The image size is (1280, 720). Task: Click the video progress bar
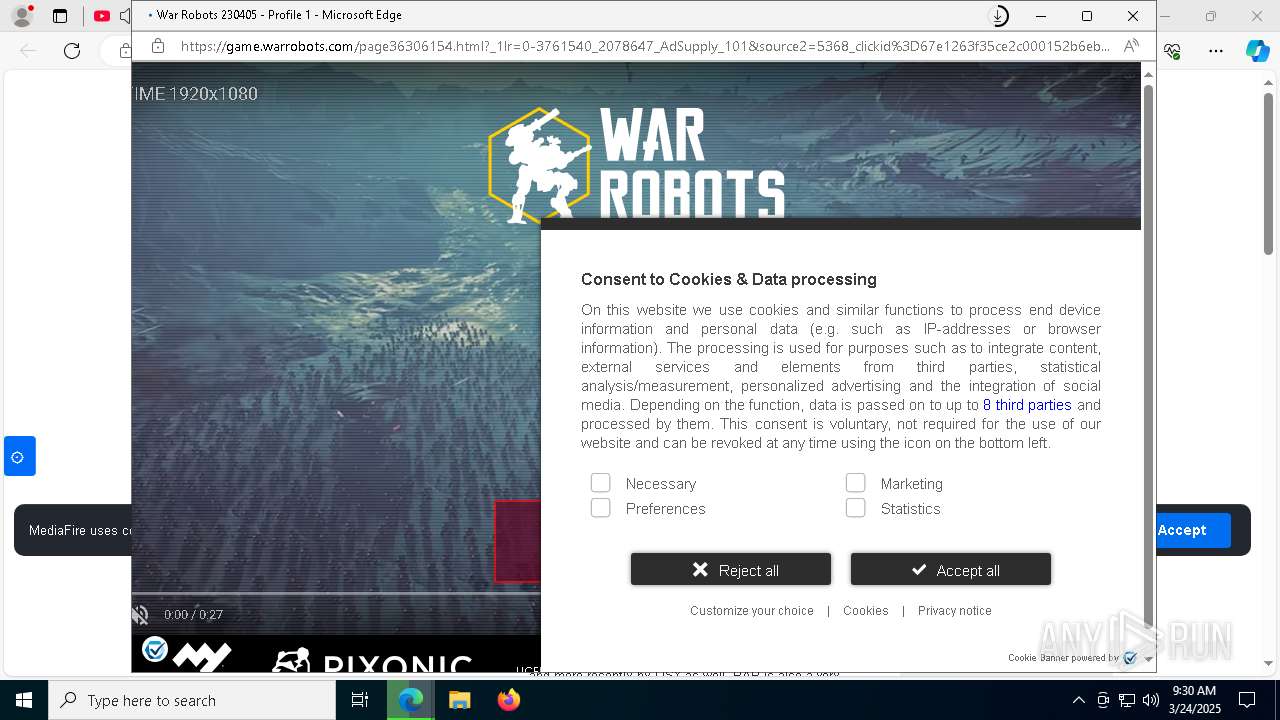336,594
